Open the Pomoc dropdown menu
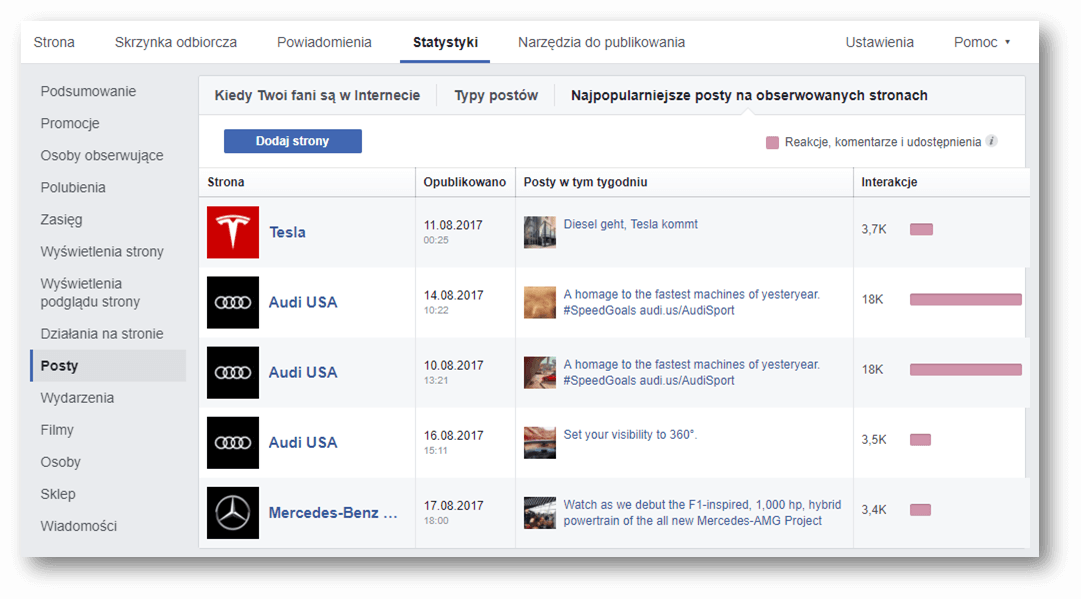The width and height of the screenshot is (1081, 599). pyautogui.click(x=982, y=42)
